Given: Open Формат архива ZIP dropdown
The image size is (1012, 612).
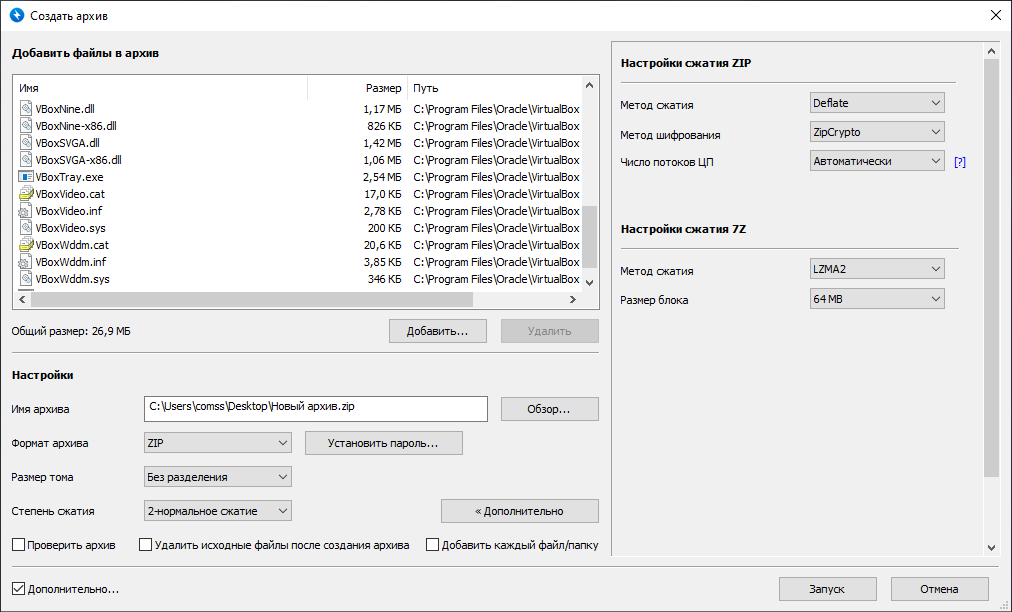Looking at the screenshot, I should [x=218, y=443].
